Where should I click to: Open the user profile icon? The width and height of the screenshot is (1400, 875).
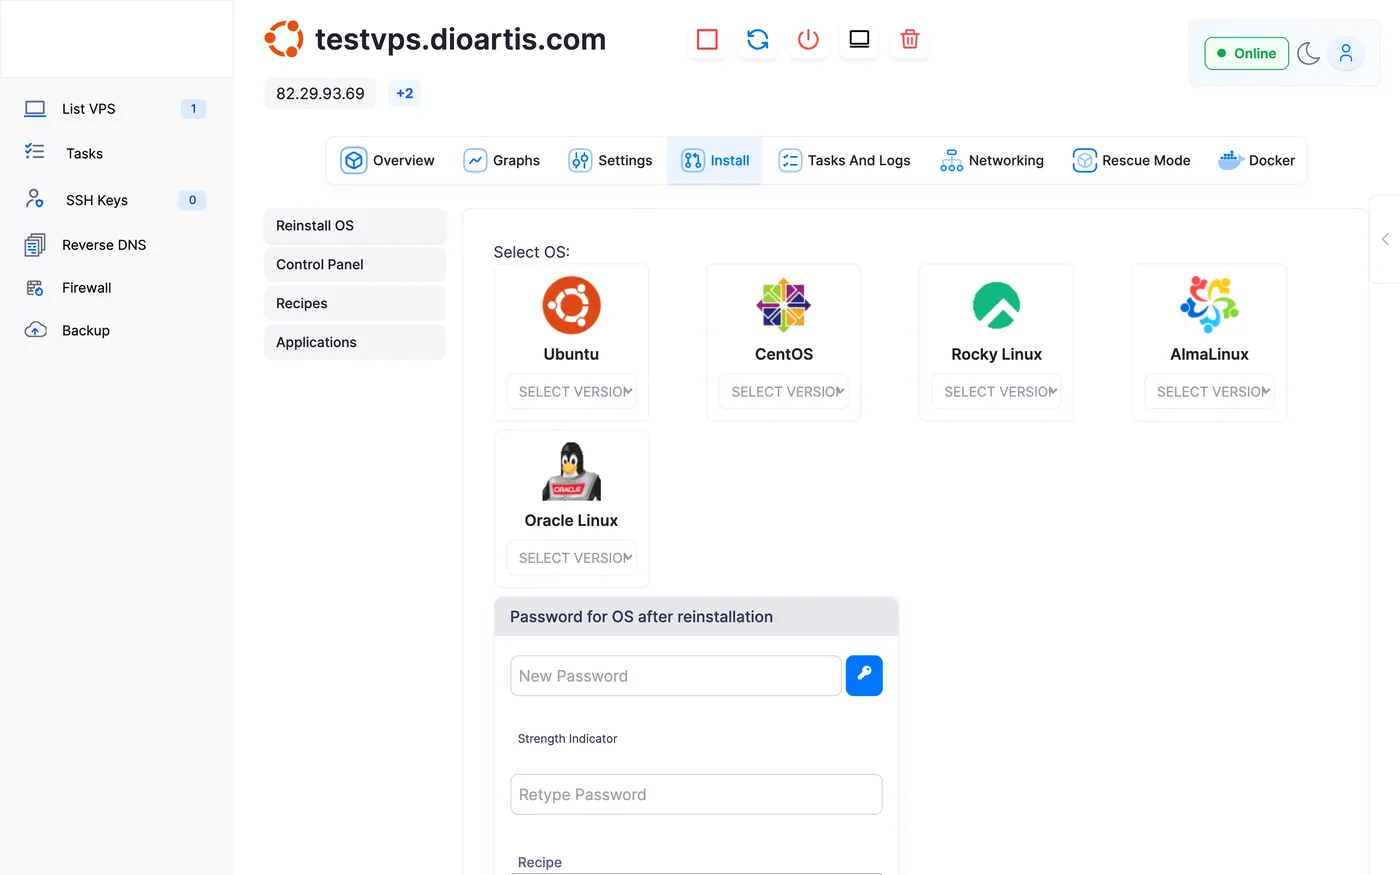pyautogui.click(x=1346, y=53)
